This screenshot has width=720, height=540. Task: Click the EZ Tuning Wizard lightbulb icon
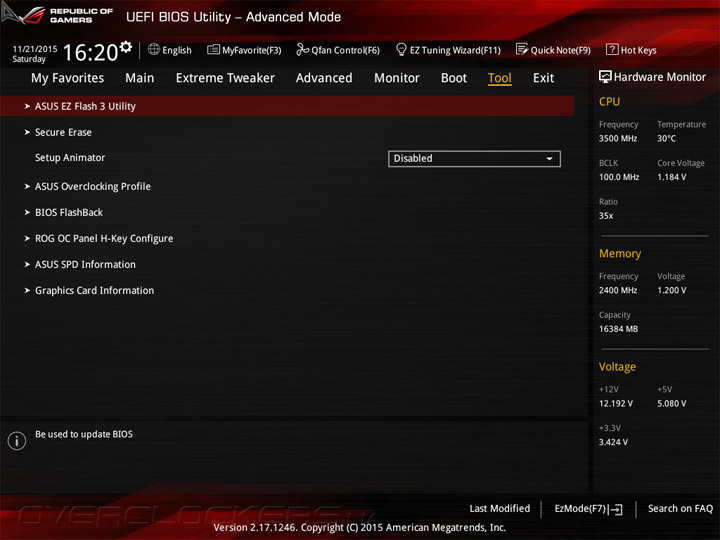(x=401, y=49)
